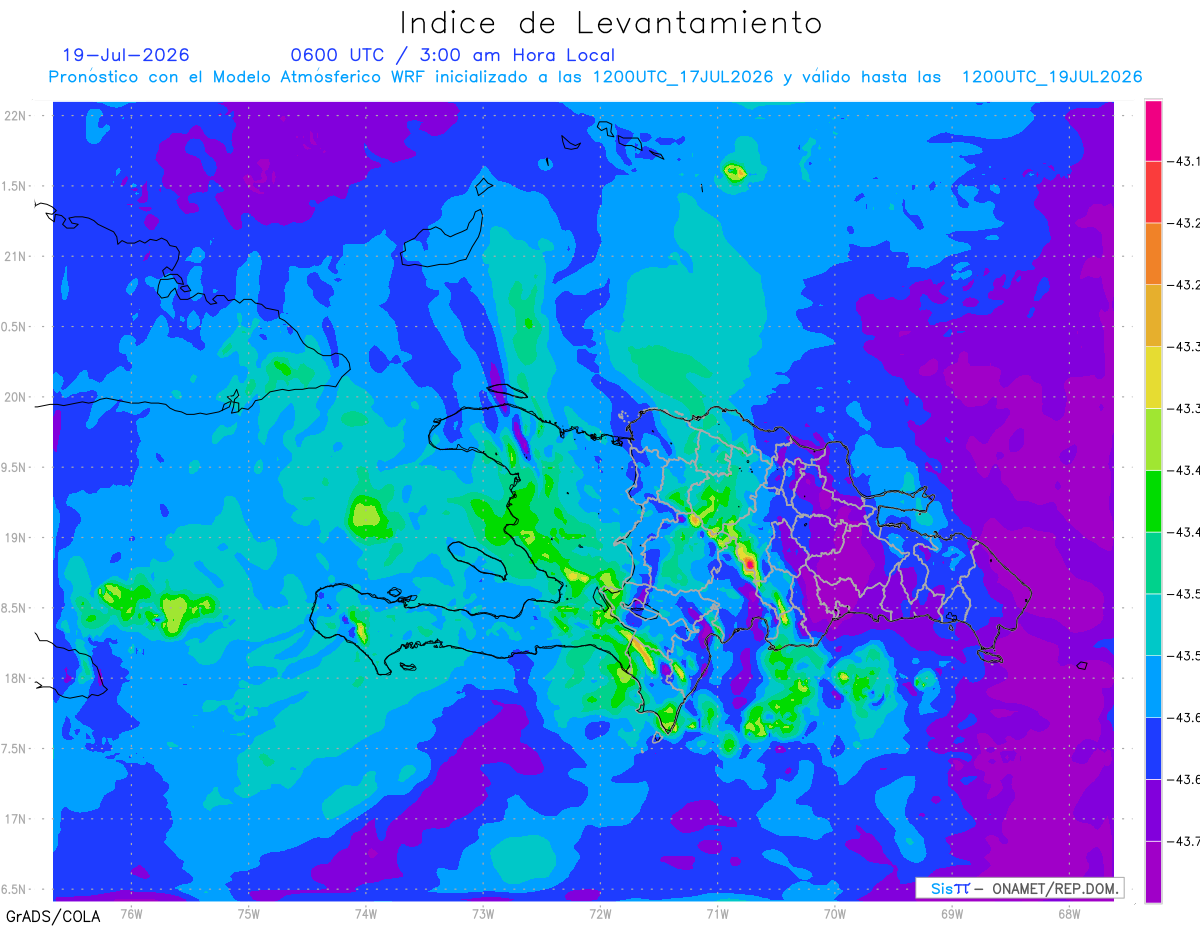Click the '8.5N' latitude tick label
The image size is (1200, 927).
coord(15,608)
